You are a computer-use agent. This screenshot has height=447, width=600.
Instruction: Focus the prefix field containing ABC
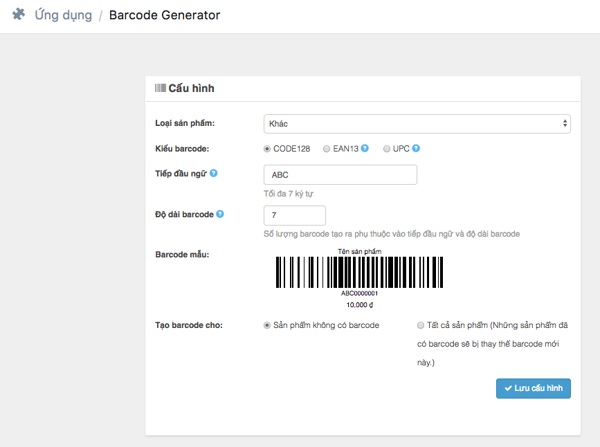pos(340,175)
